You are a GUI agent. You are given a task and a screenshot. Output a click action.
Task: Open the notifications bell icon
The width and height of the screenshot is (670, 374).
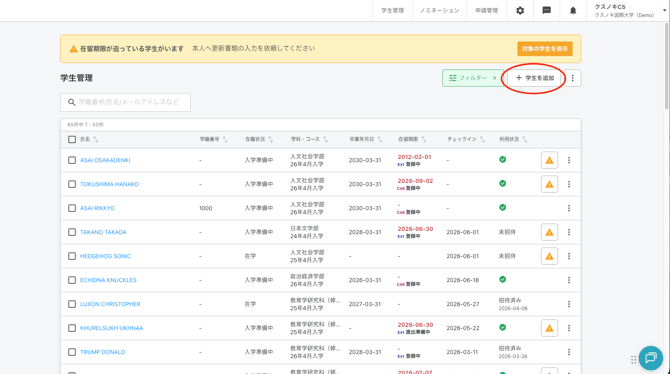(x=573, y=11)
